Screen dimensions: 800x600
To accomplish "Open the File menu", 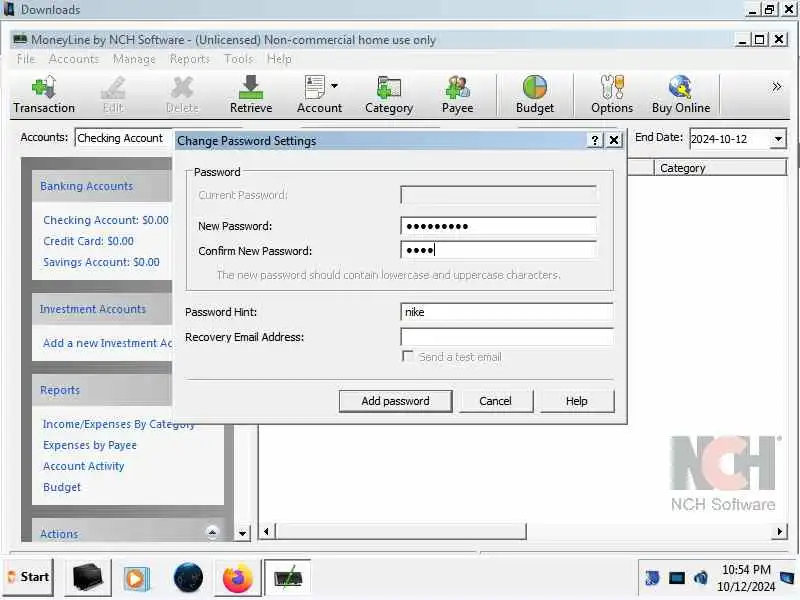I will tap(26, 59).
